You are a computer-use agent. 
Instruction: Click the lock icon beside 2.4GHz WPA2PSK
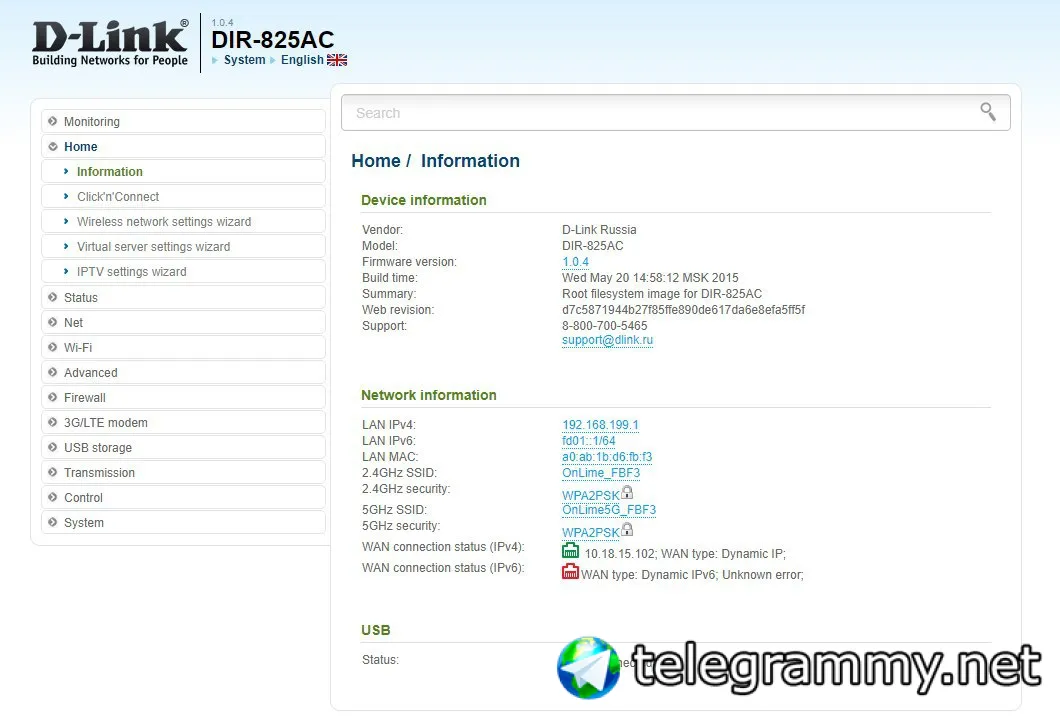tap(627, 492)
